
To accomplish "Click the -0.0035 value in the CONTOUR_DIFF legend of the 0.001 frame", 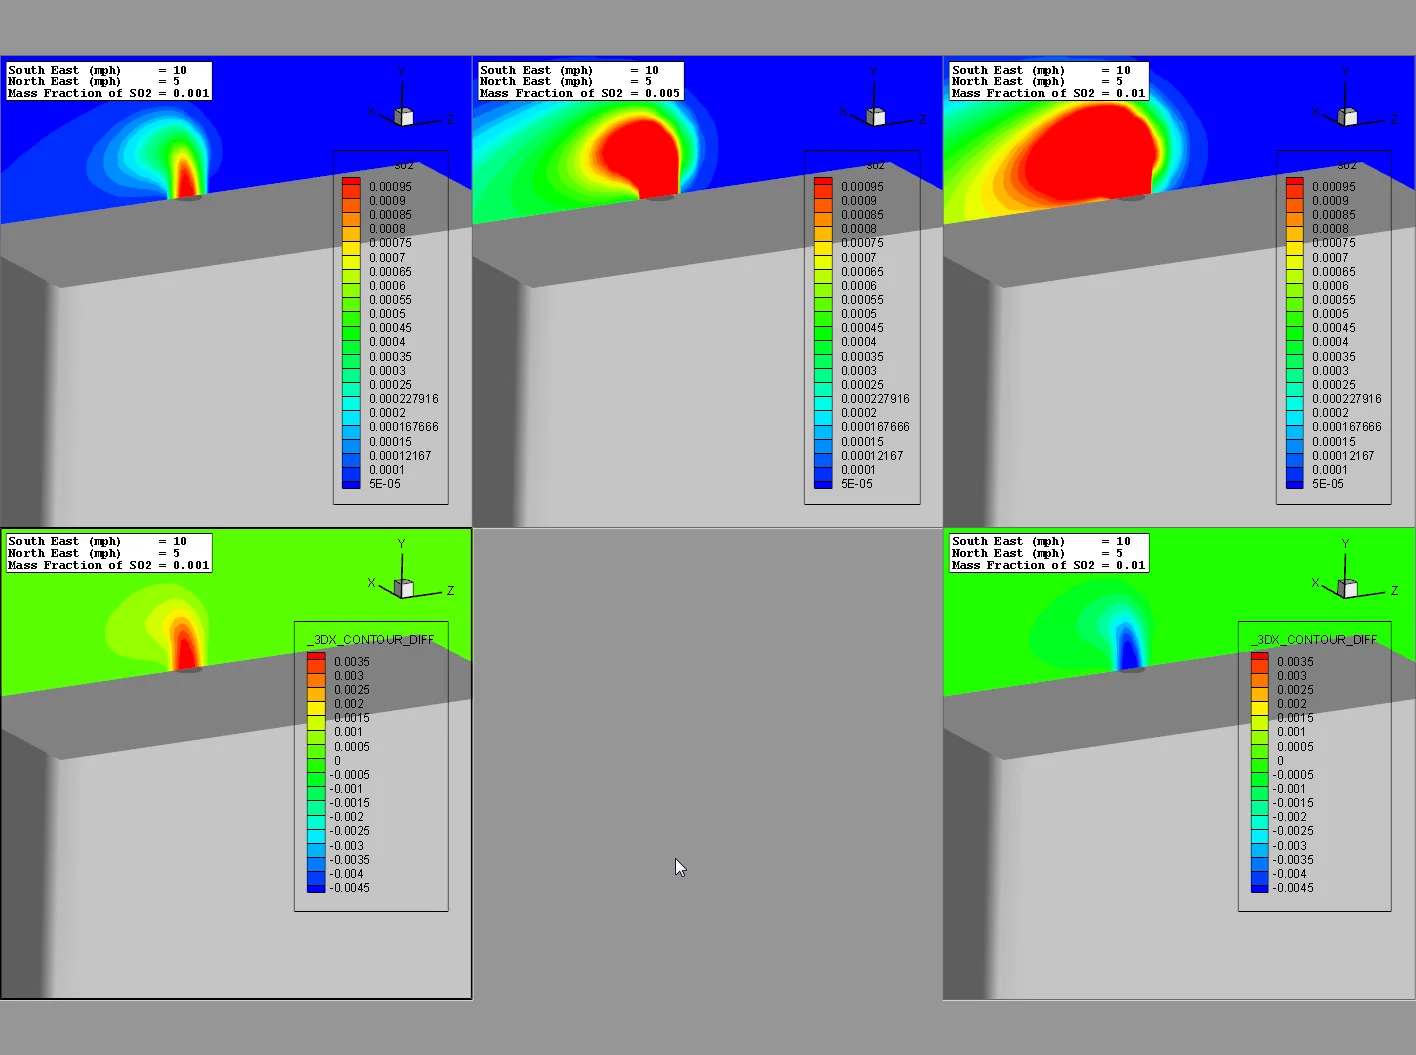I will (x=350, y=860).
